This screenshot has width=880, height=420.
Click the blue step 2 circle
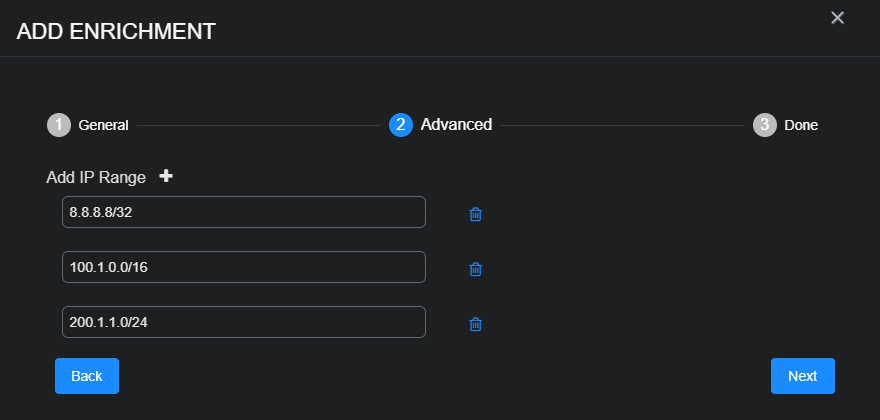[401, 125]
